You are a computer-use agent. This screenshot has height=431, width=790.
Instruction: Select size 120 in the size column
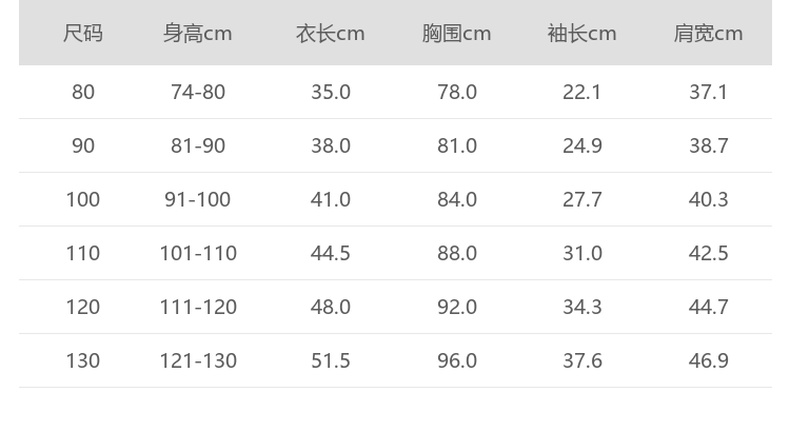coord(83,307)
